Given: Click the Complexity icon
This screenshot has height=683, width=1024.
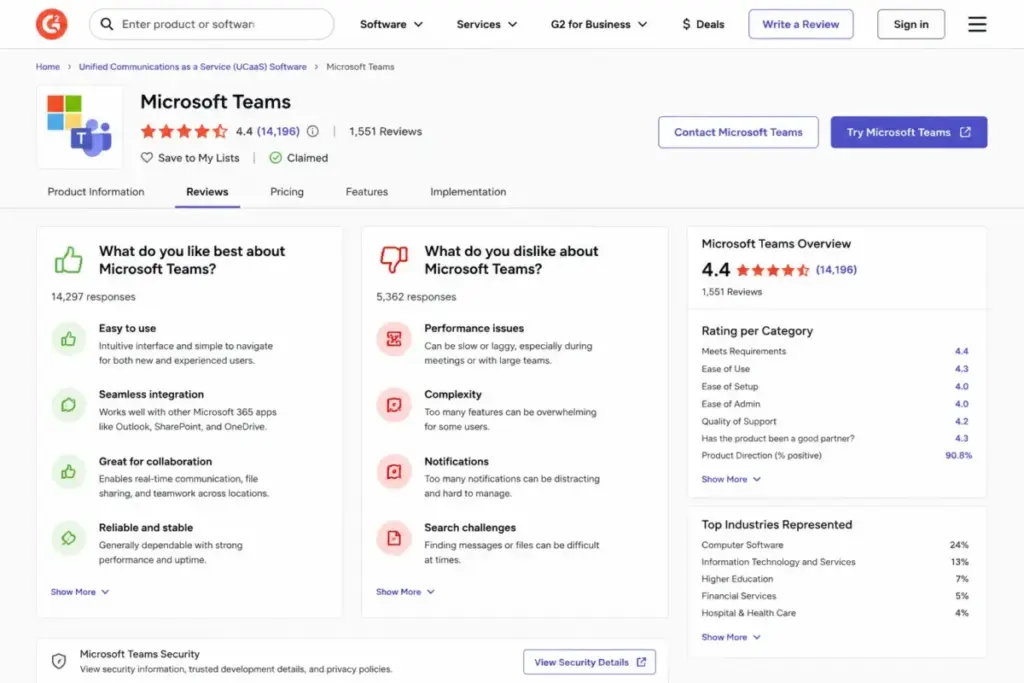Looking at the screenshot, I should 394,405.
